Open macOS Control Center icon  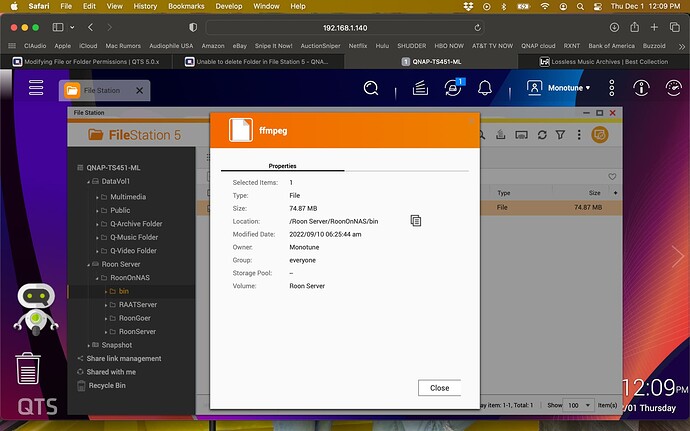click(598, 6)
